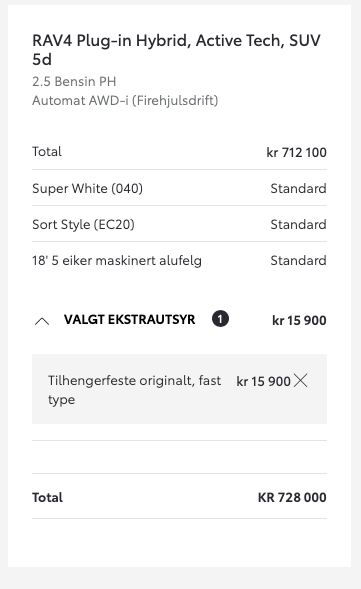Viewport: 361px width, 589px height.
Task: Click the Tilhengerfeste originalt, fast type text
Action: tap(134, 390)
